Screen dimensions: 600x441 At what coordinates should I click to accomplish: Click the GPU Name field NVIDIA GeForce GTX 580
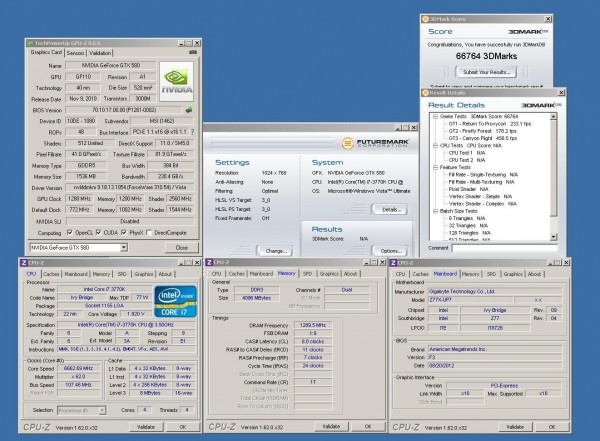(x=111, y=65)
